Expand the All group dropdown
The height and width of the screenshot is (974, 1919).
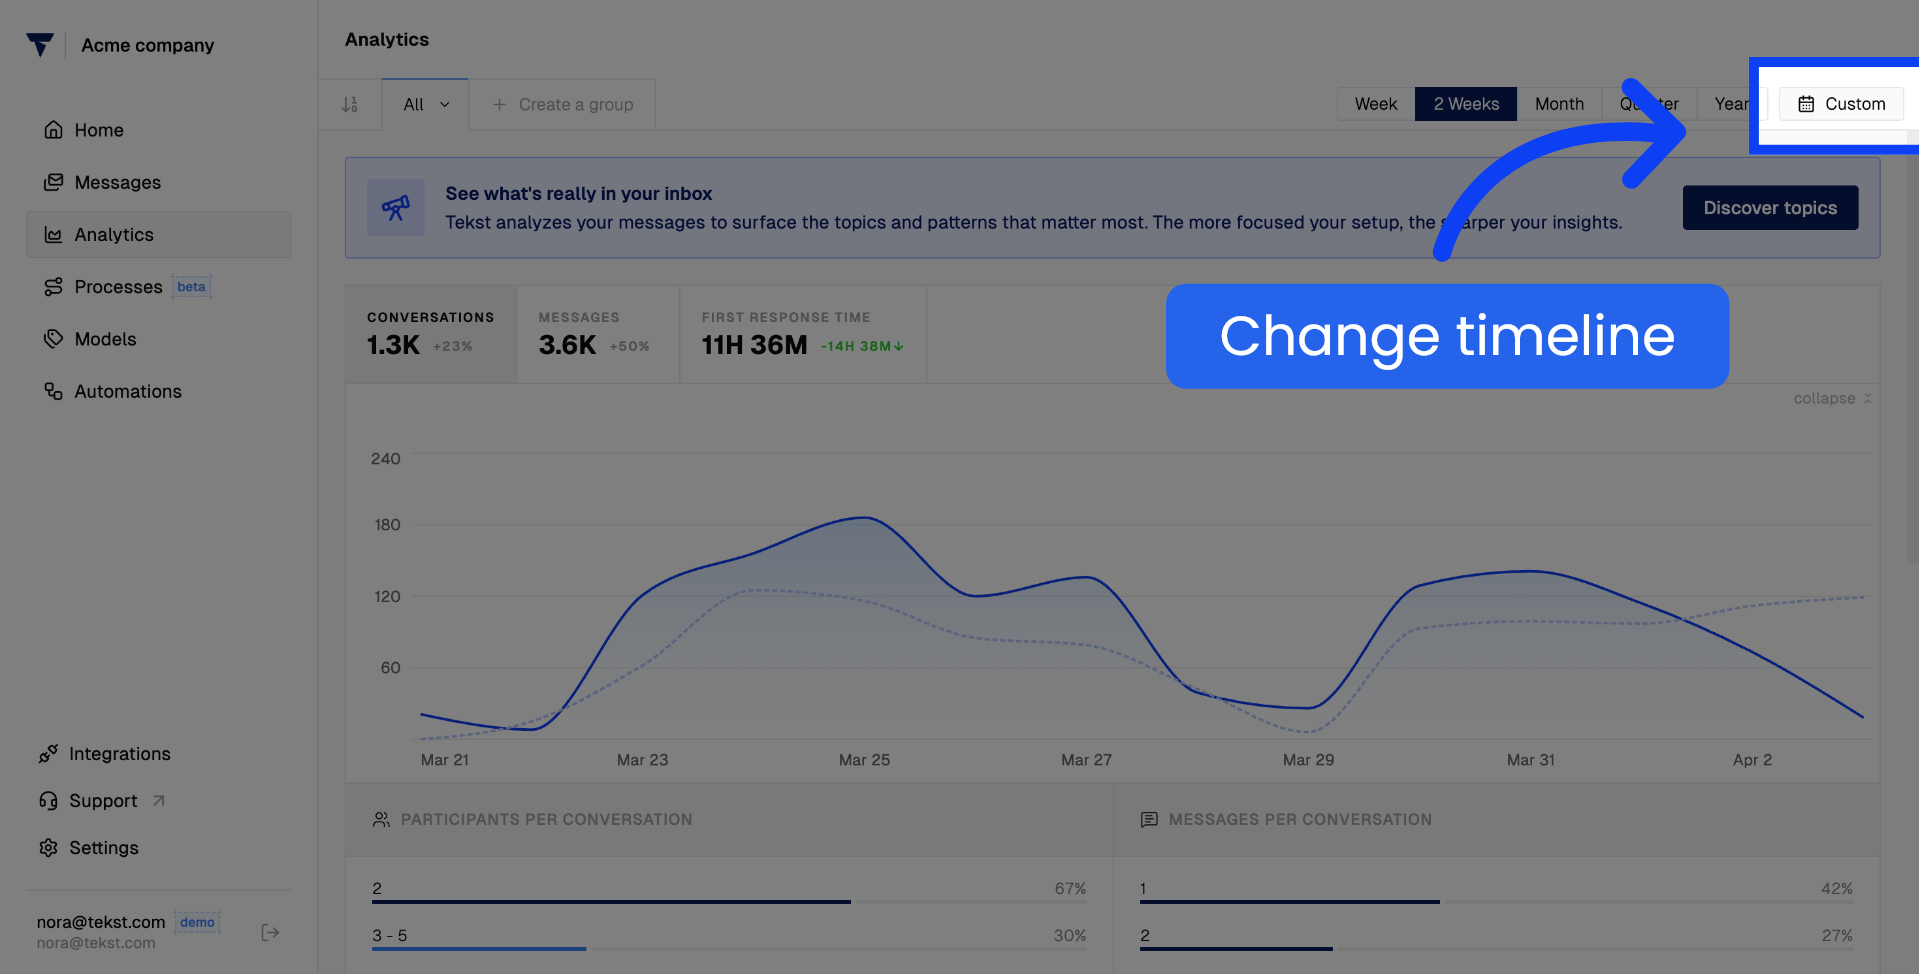(x=426, y=104)
